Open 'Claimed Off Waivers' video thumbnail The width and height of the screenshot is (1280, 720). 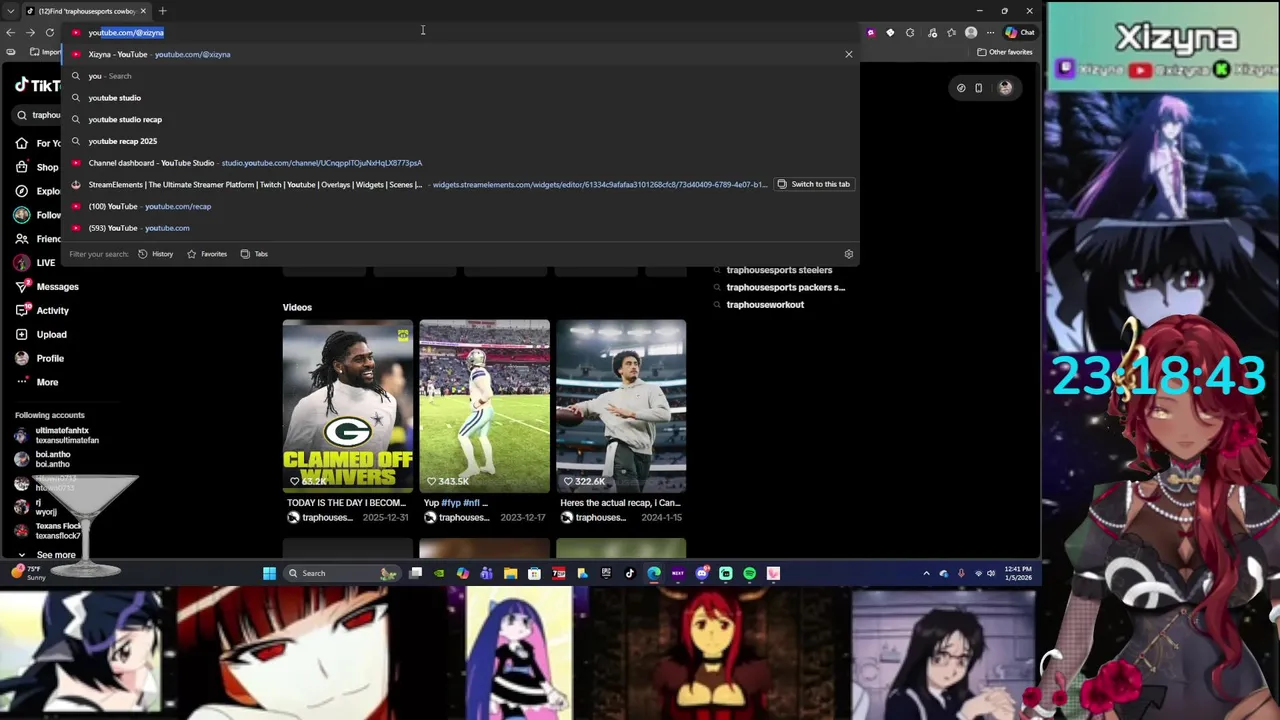click(347, 407)
